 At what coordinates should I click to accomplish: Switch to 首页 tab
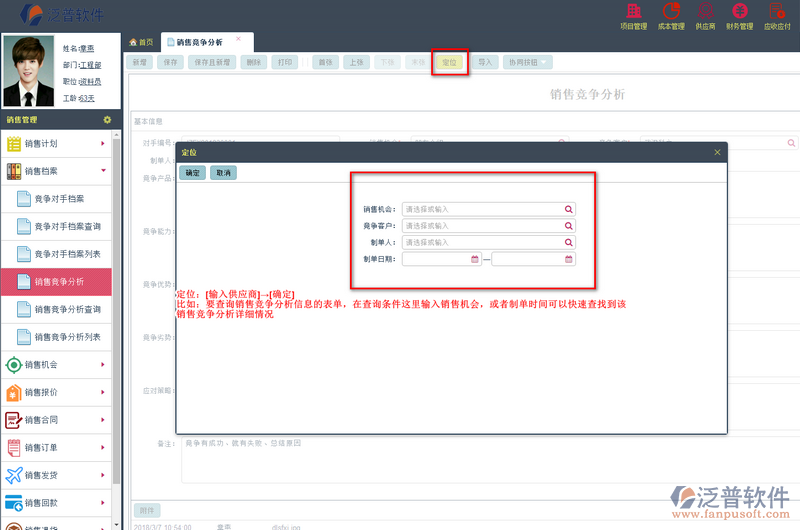point(141,42)
